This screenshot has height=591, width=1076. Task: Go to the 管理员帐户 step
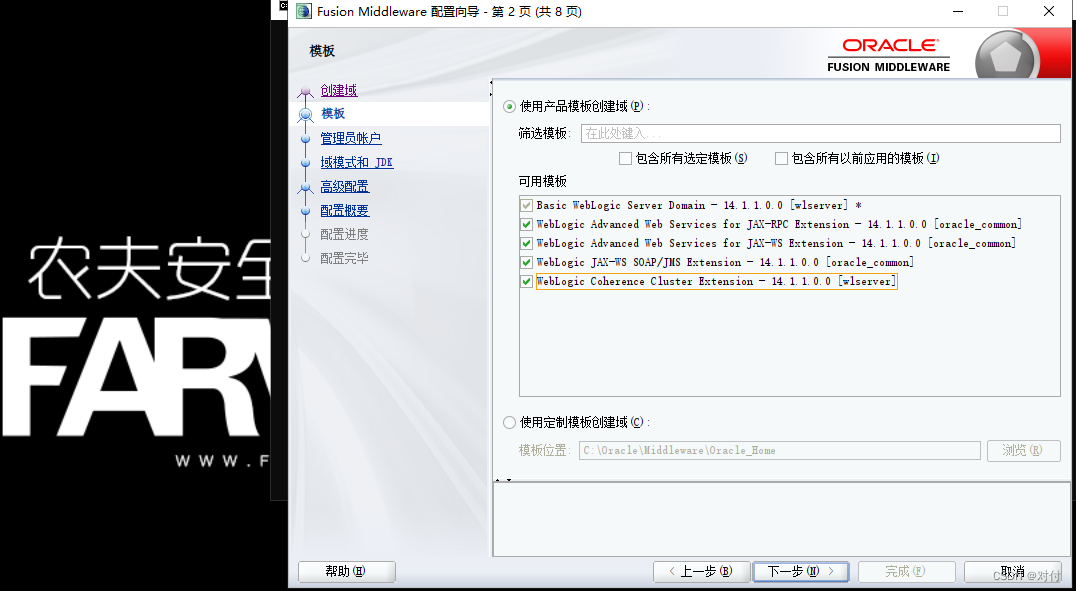pos(351,138)
